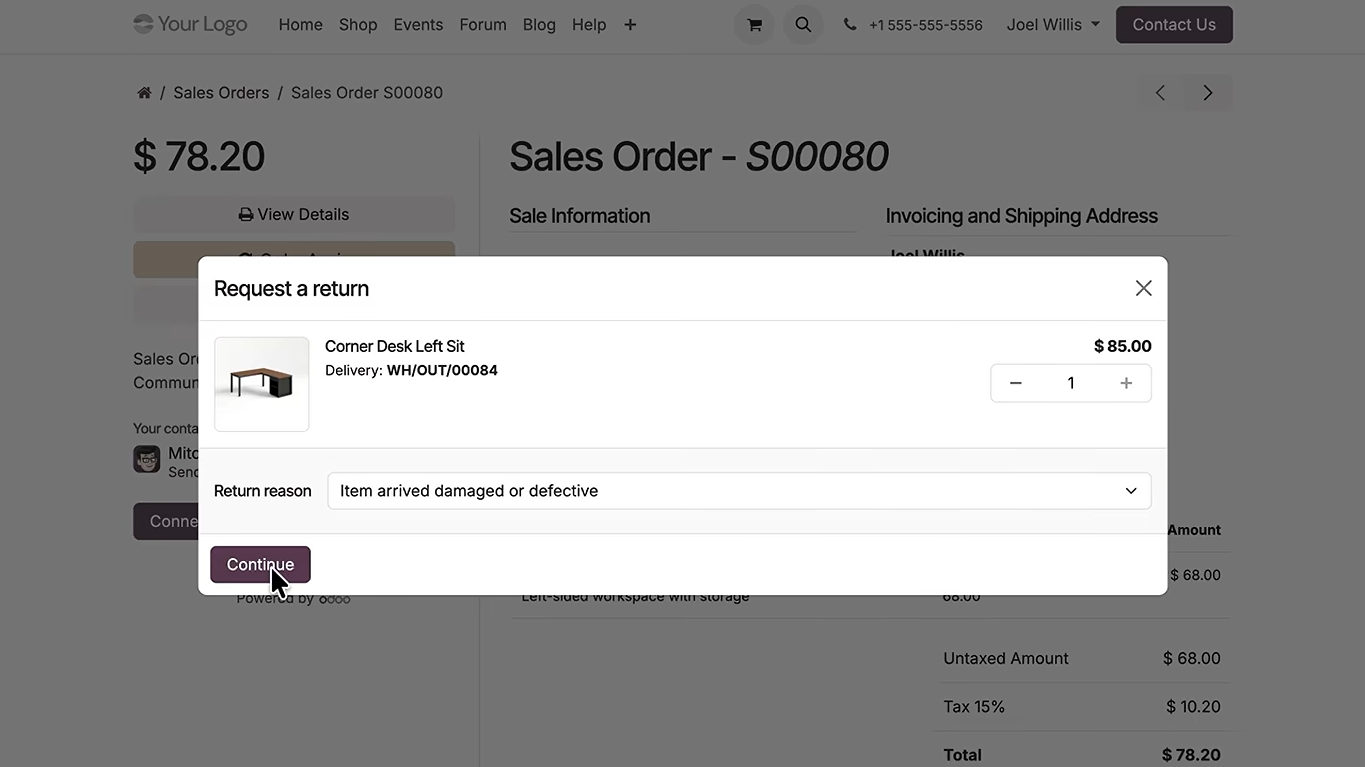Click the Contact Us button
Screen dimensions: 1365x767
pyautogui.click(x=1174, y=25)
